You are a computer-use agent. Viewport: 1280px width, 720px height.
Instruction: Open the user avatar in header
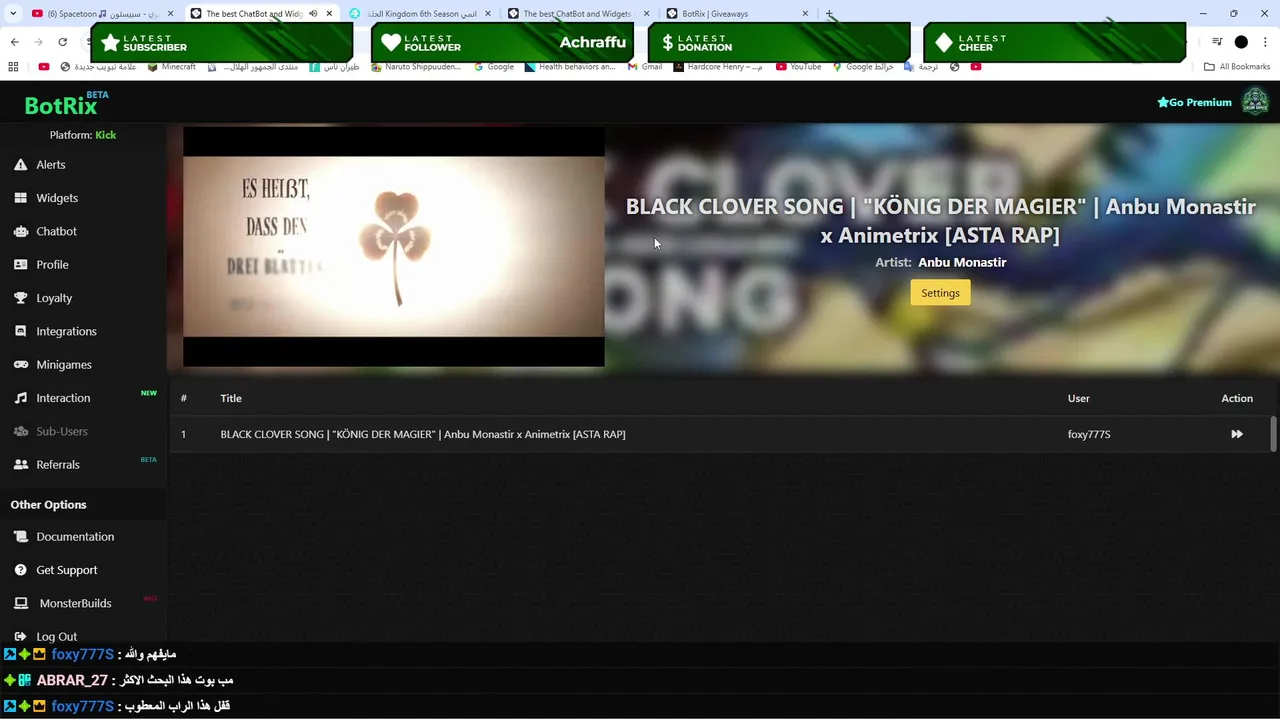tap(1255, 102)
